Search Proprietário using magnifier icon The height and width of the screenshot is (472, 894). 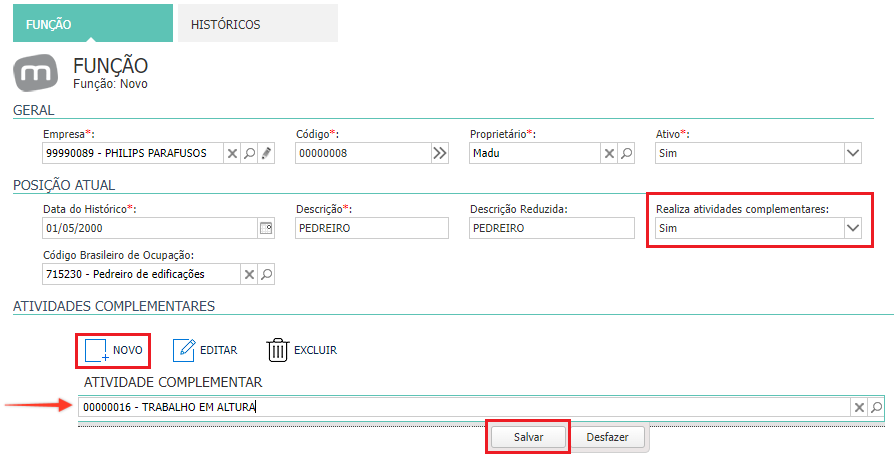pos(627,153)
